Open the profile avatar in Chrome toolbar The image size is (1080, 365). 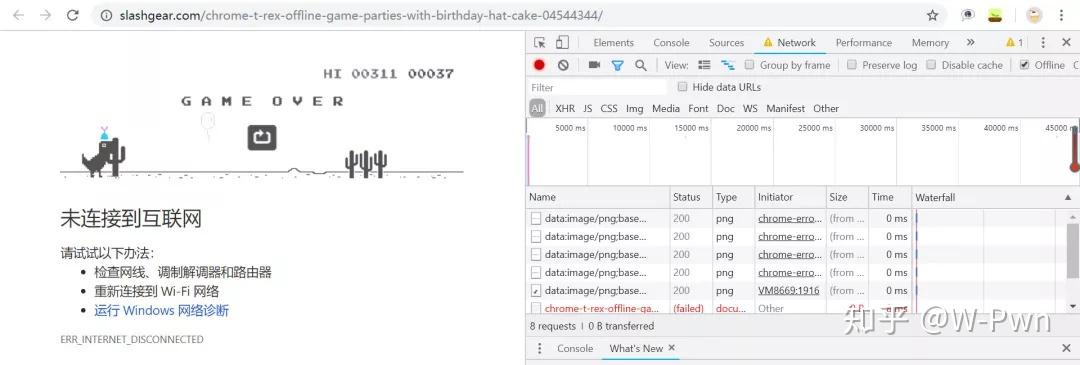tap(1034, 15)
